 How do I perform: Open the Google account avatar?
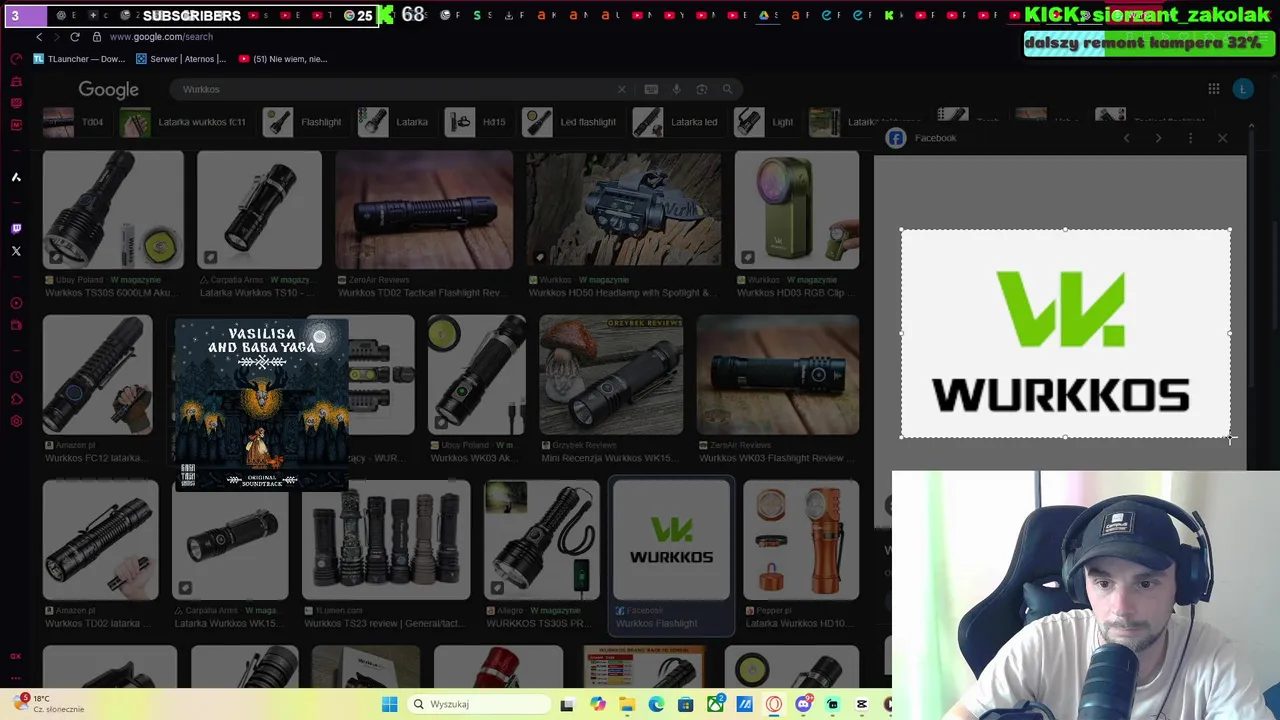click(x=1243, y=89)
